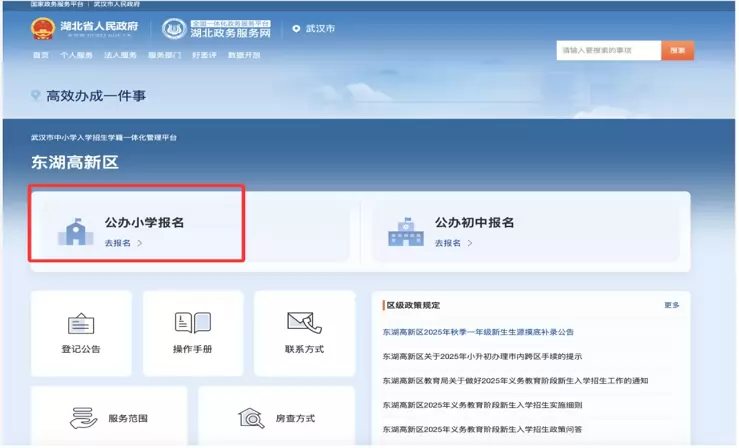Screen dimensions: 739x448
Task: Open 小升初办理市内跨区手续的提示 notice
Action: click(482, 356)
